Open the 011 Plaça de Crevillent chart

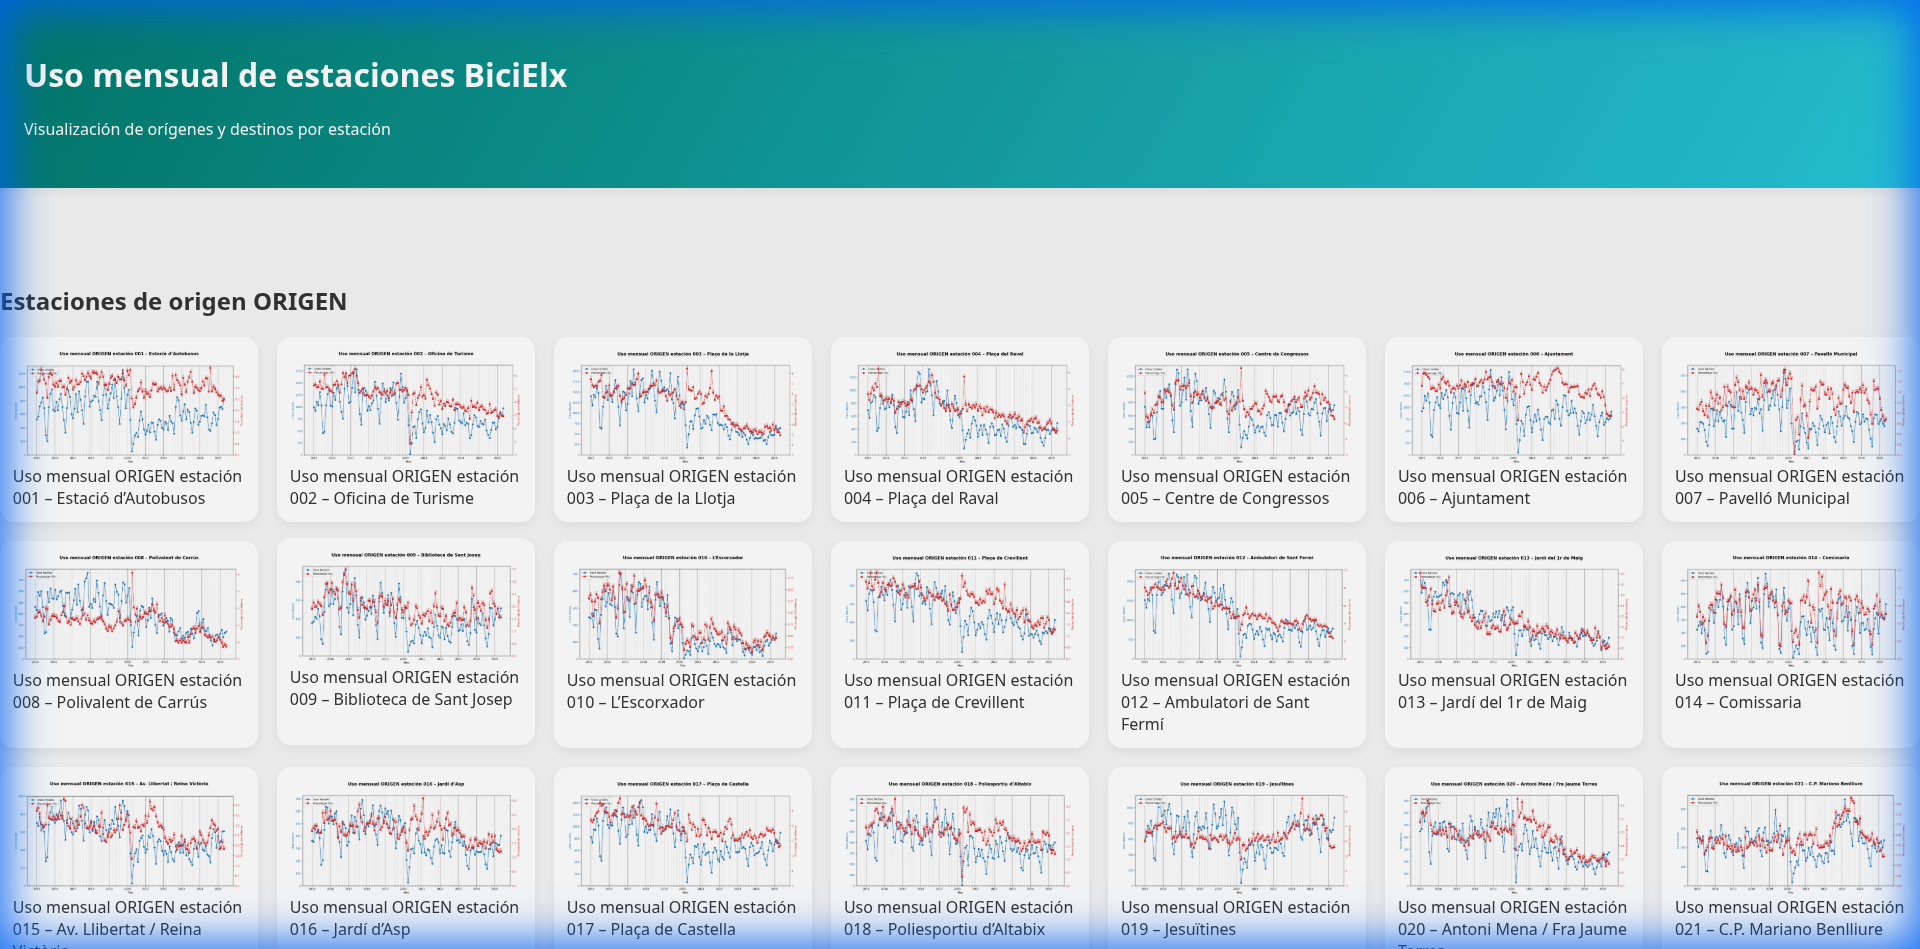pyautogui.click(x=960, y=608)
